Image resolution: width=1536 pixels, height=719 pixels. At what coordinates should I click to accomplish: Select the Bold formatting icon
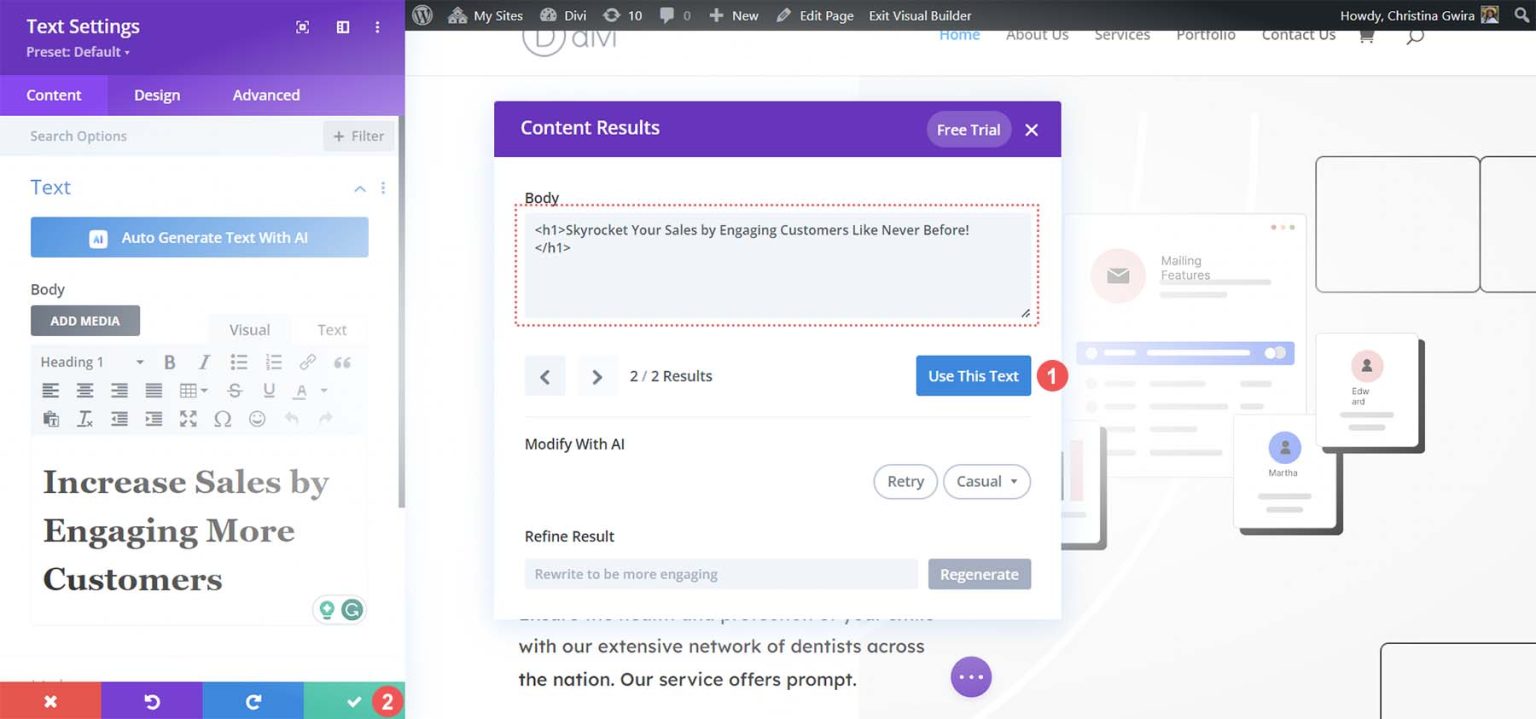tap(170, 362)
